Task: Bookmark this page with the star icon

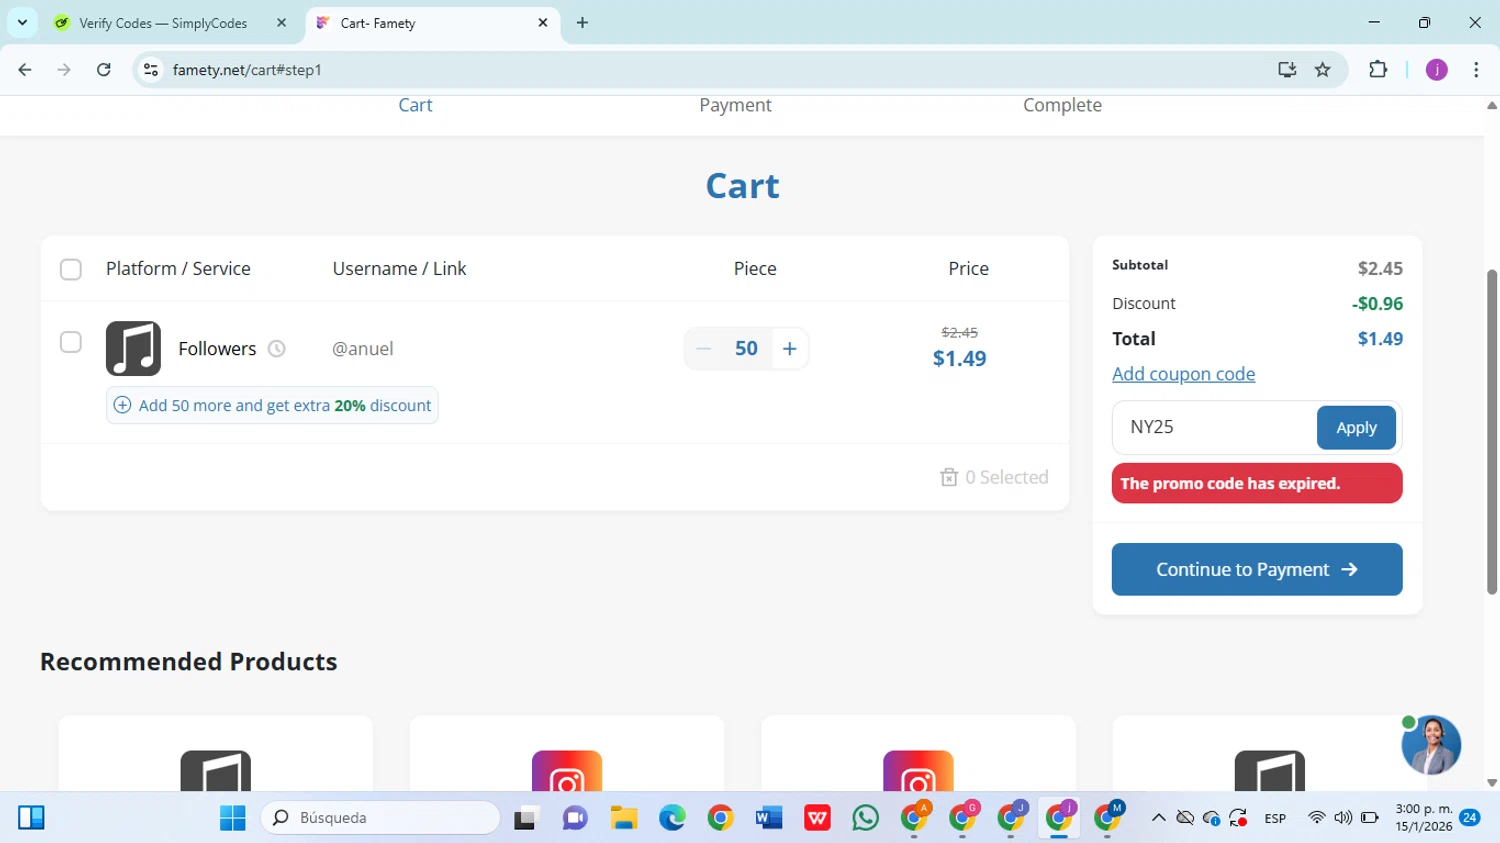Action: tap(1323, 70)
